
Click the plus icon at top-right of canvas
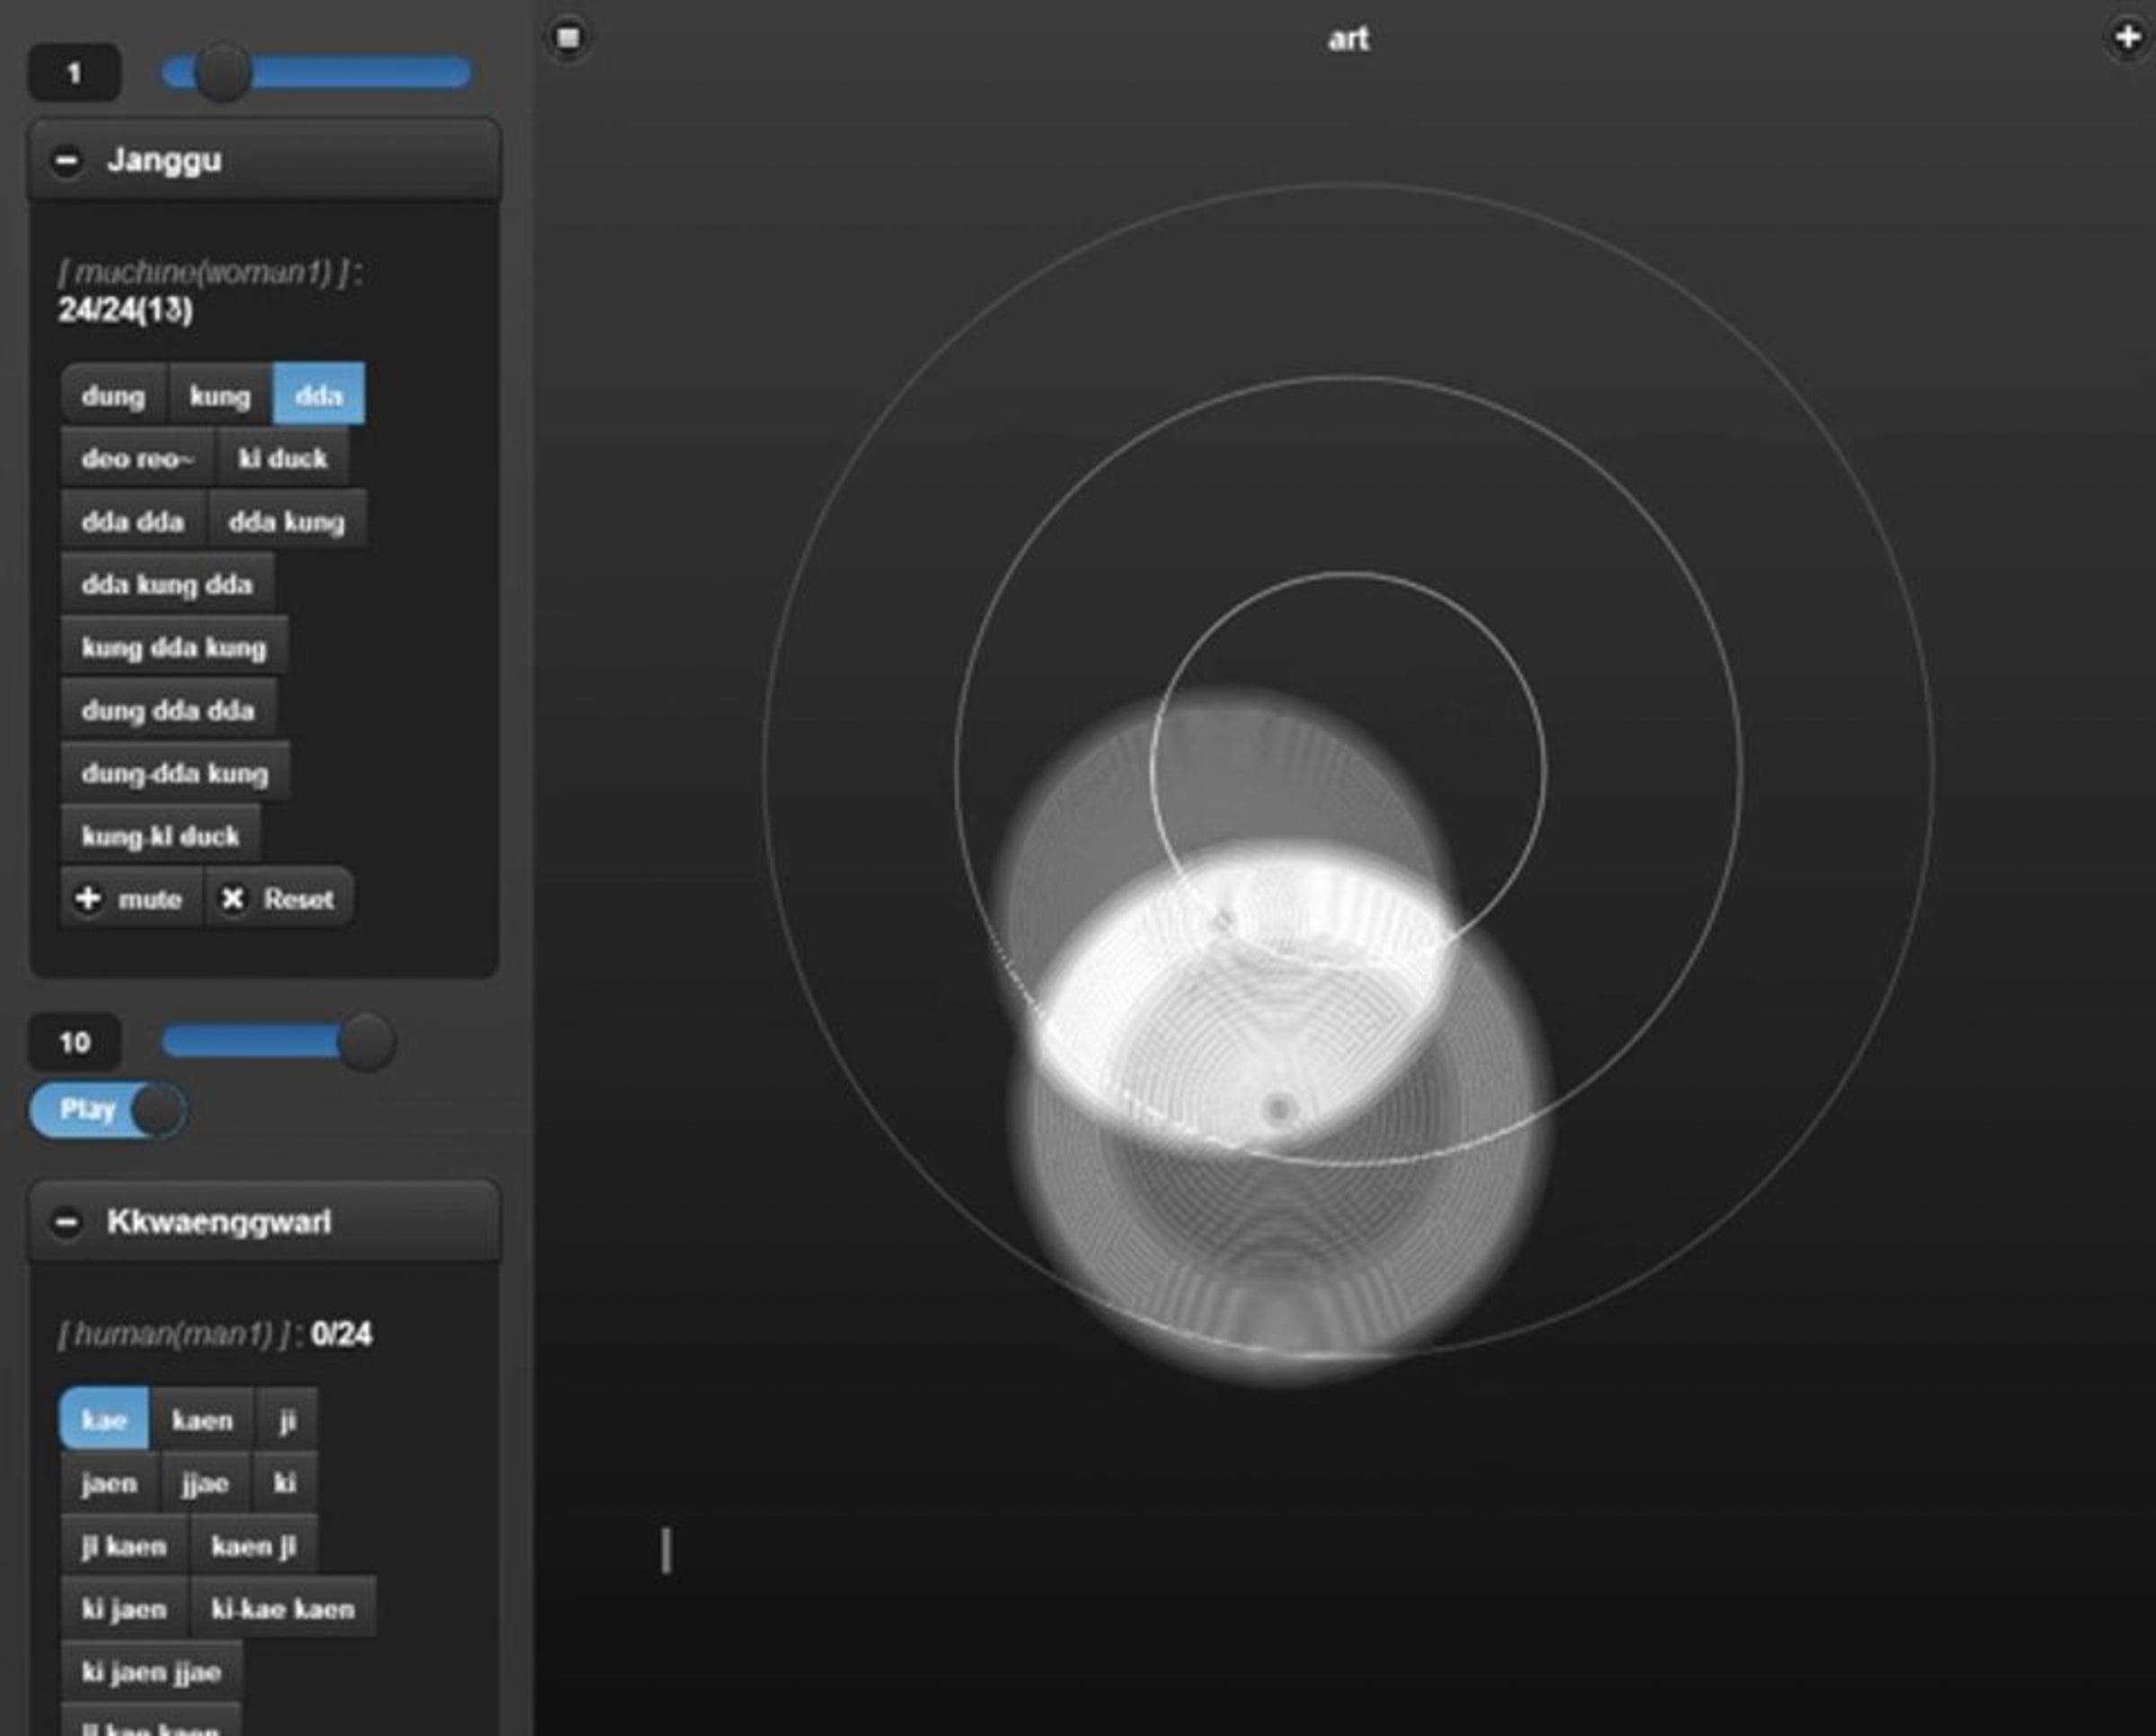point(2127,38)
